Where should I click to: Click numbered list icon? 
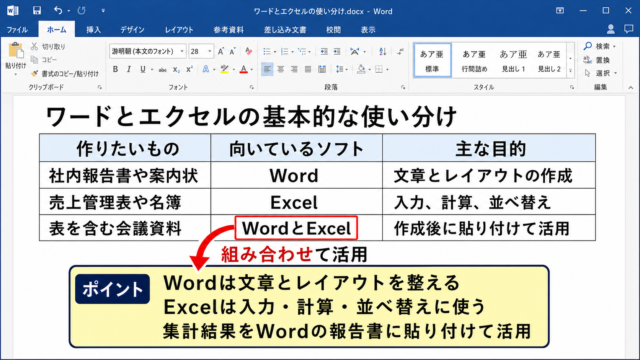pos(284,51)
